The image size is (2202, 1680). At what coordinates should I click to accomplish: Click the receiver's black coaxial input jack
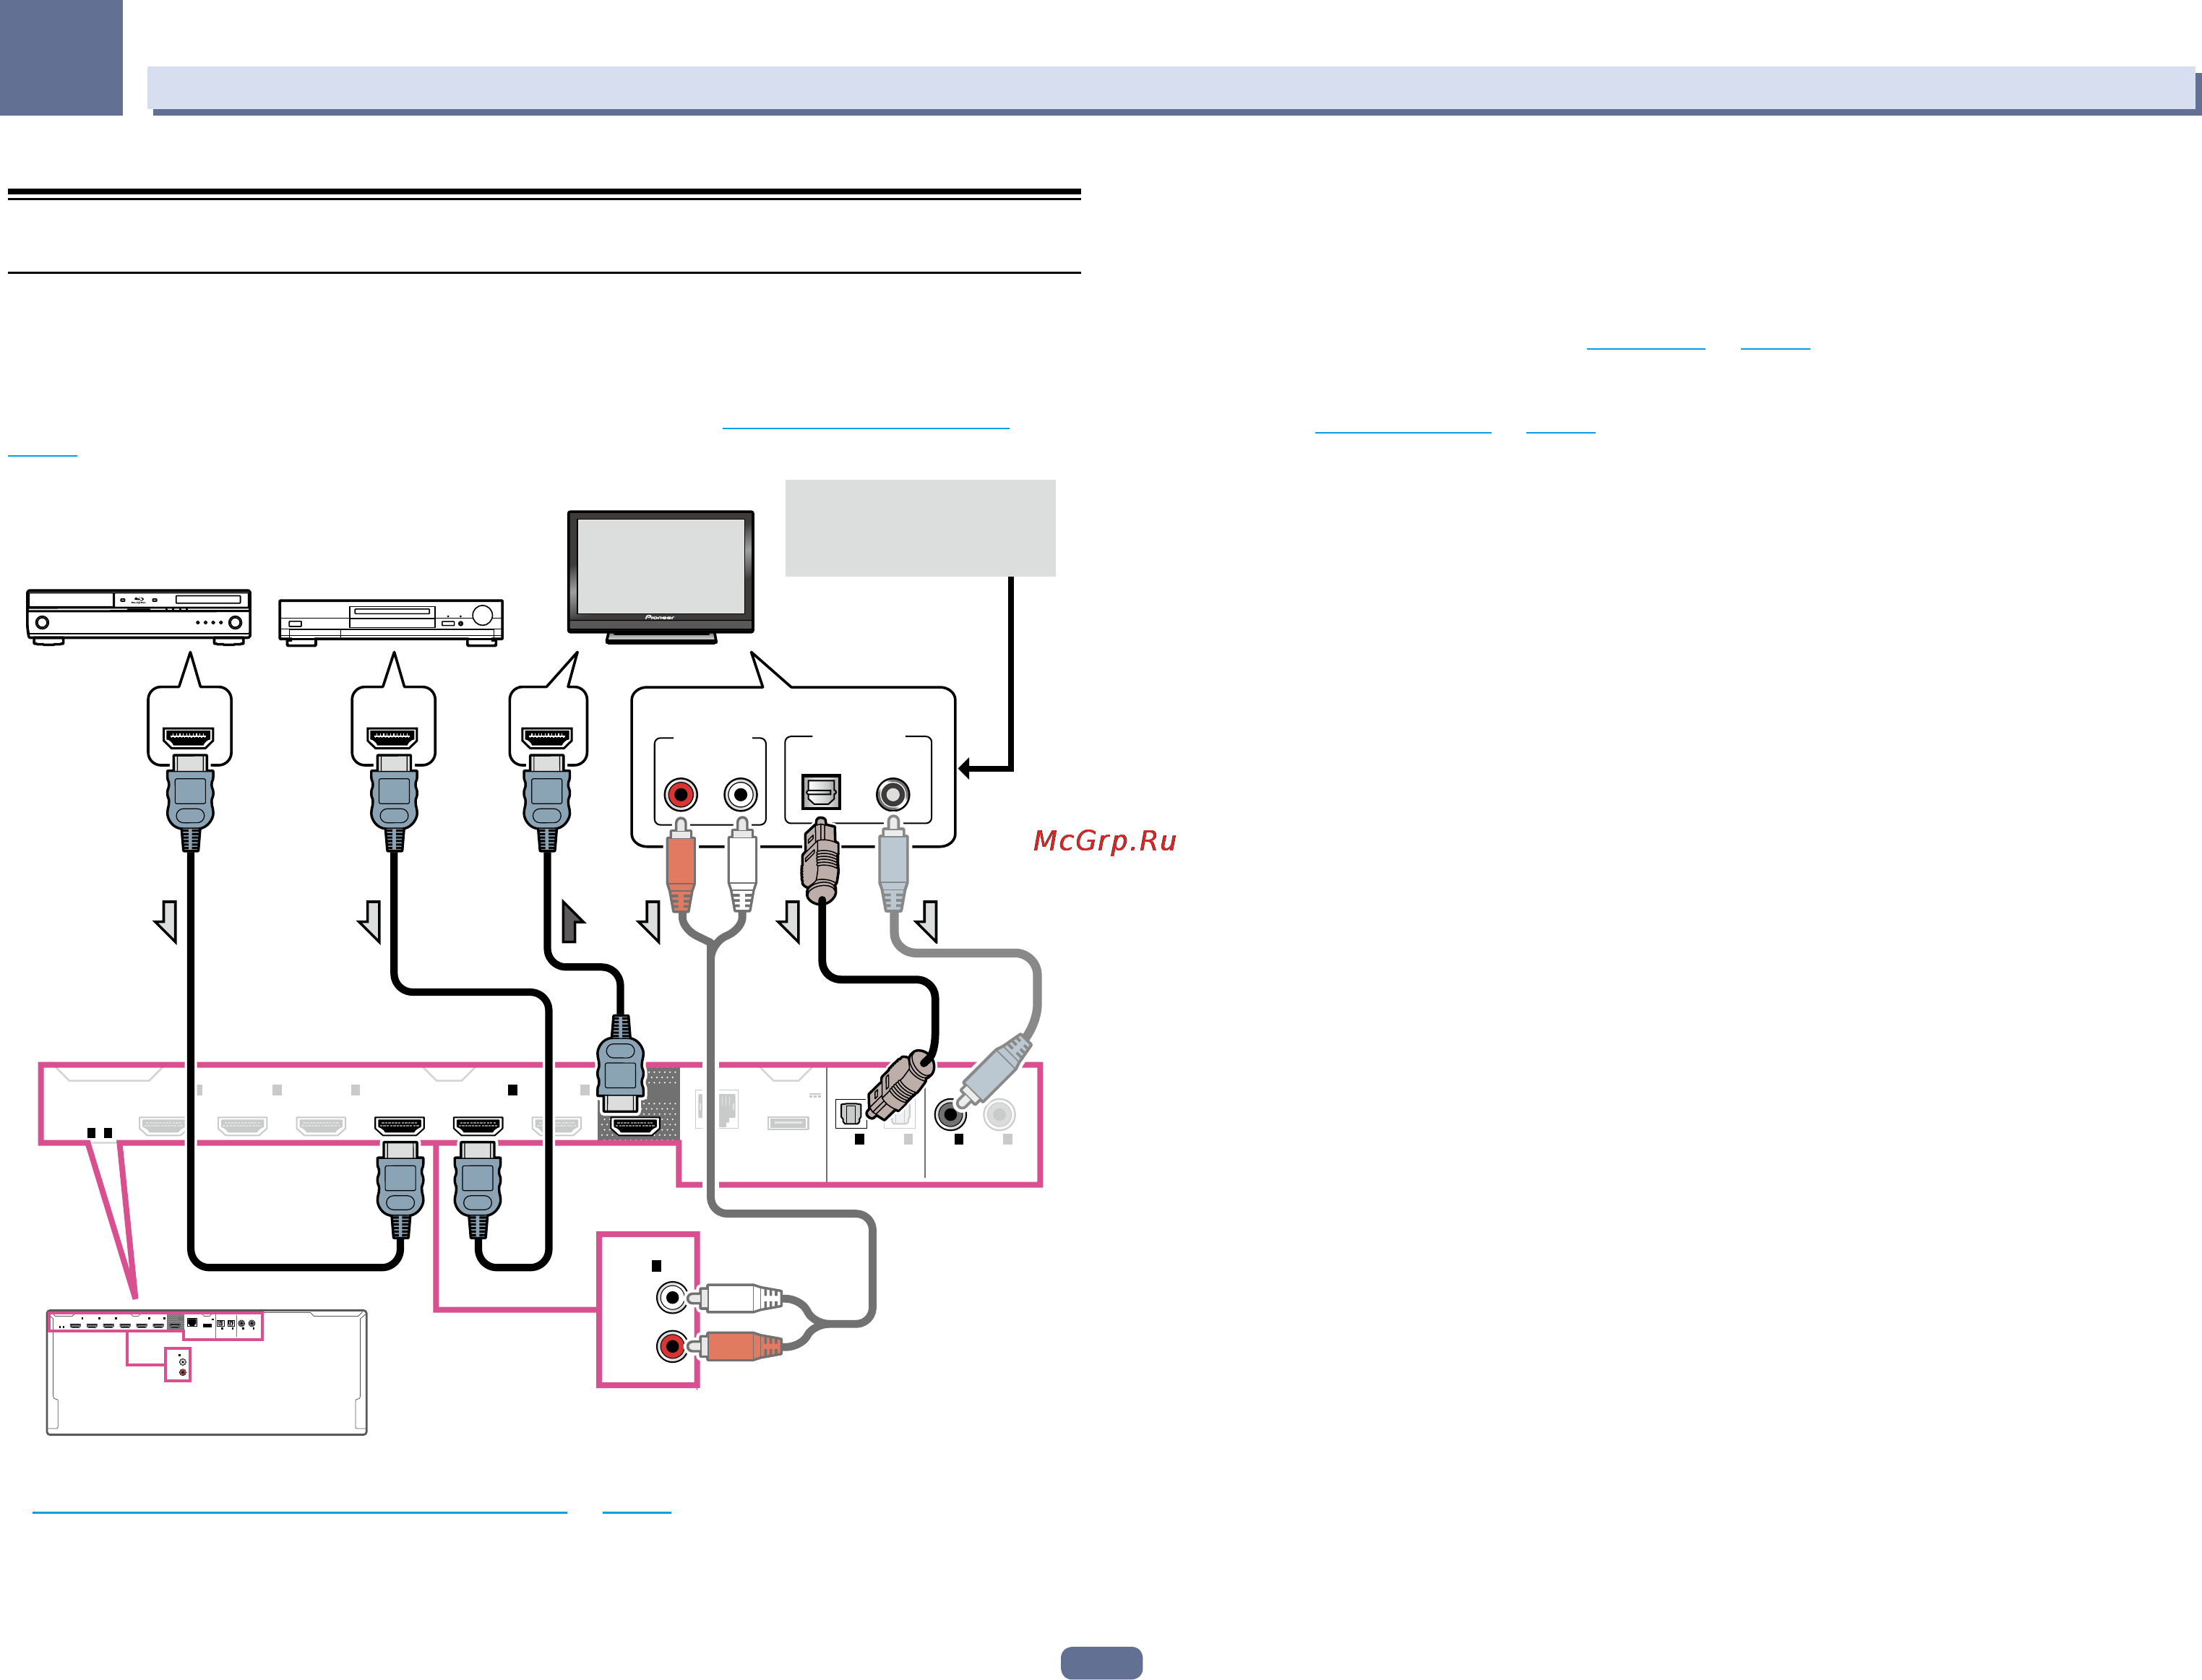coord(950,1114)
